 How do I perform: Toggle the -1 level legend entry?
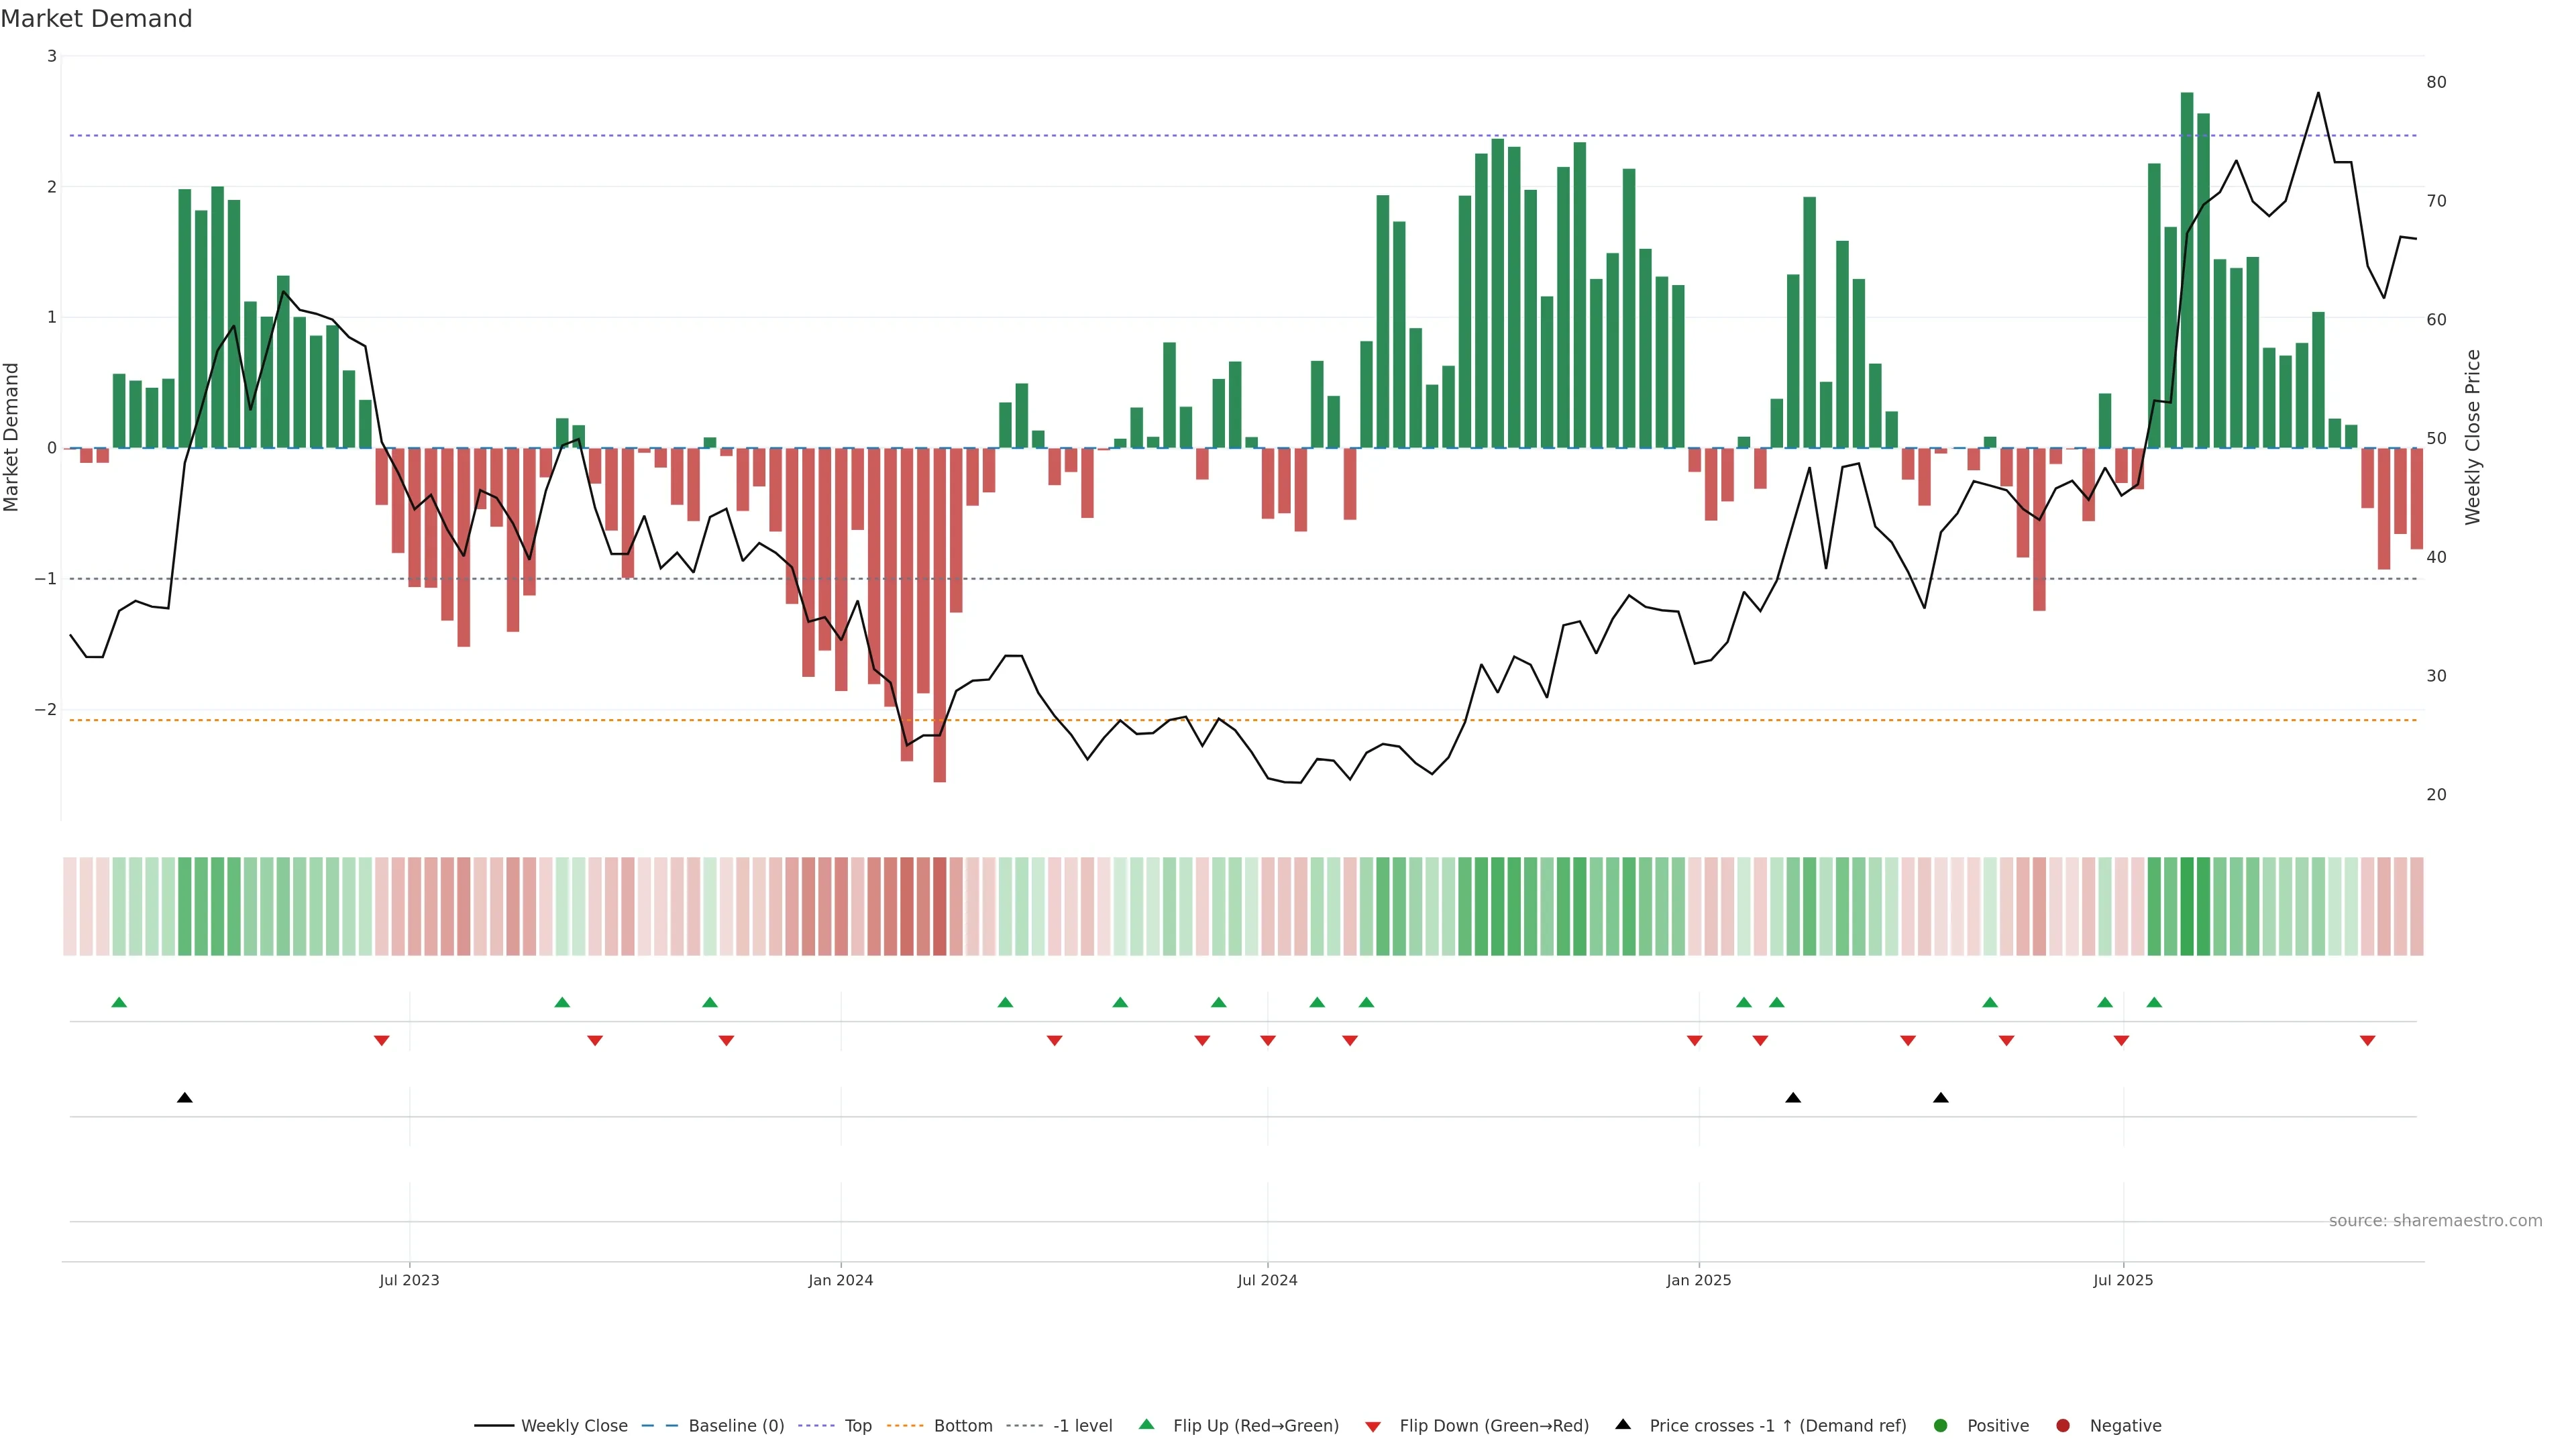(x=1082, y=1425)
